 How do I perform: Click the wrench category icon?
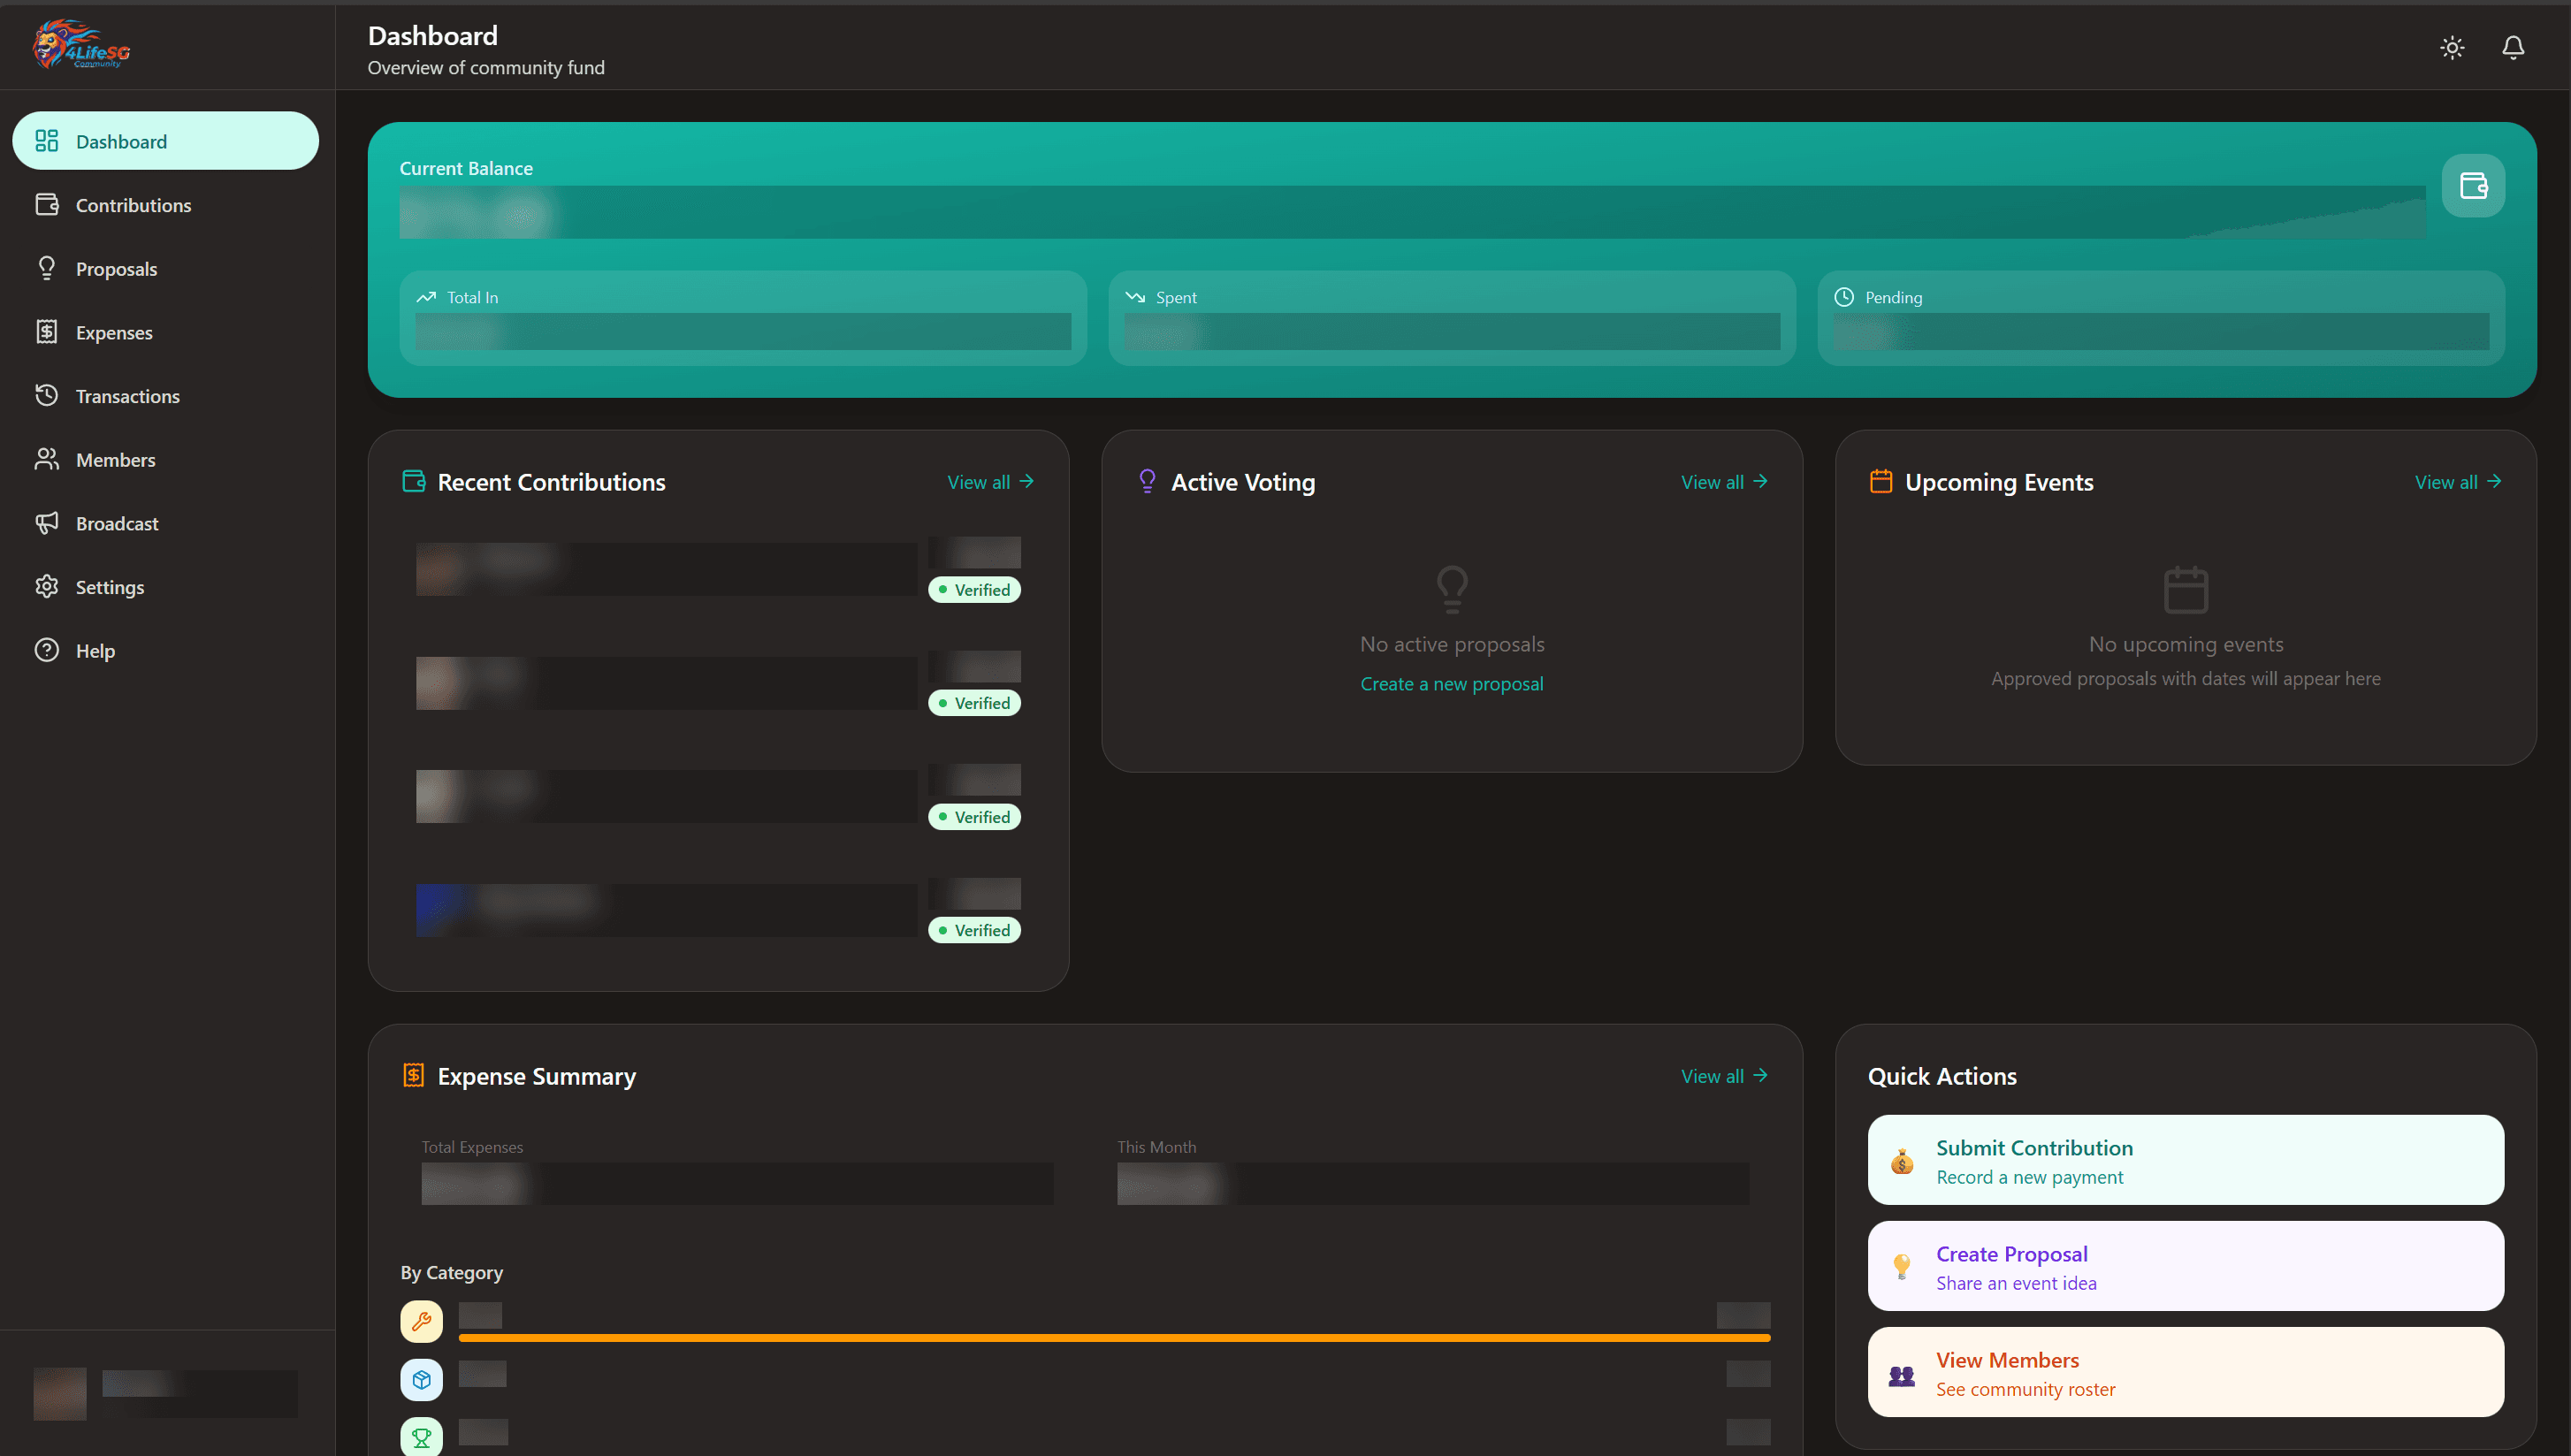point(421,1321)
